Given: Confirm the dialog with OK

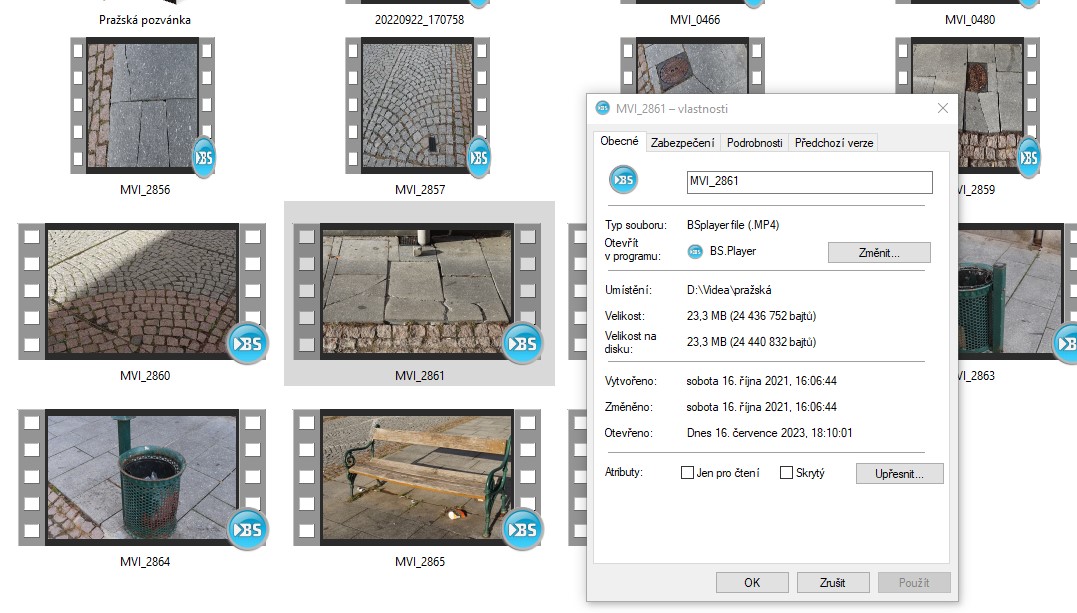Looking at the screenshot, I should [752, 582].
